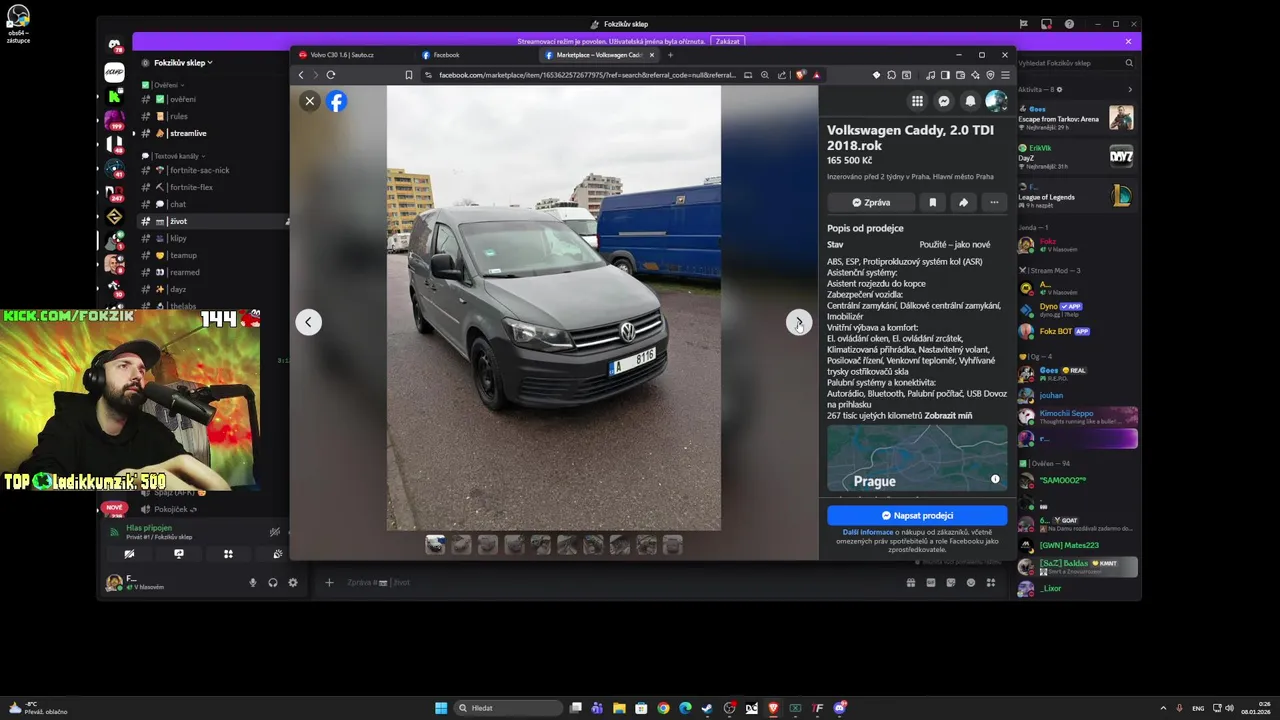Toggle the Discord microphone mute
The width and height of the screenshot is (1280, 720).
pyautogui.click(x=253, y=582)
